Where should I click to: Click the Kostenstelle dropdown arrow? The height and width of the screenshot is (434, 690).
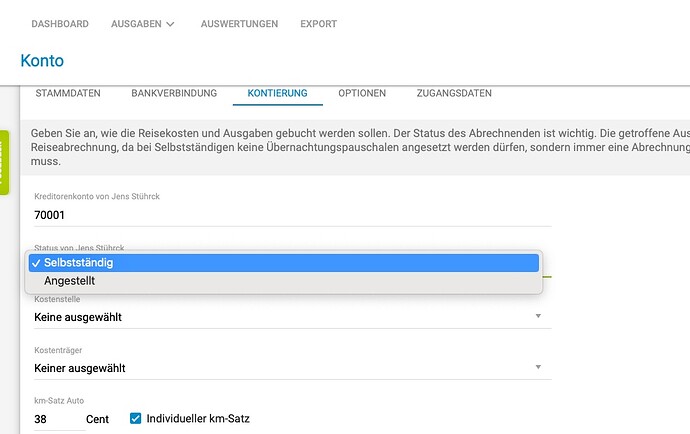coord(538,316)
